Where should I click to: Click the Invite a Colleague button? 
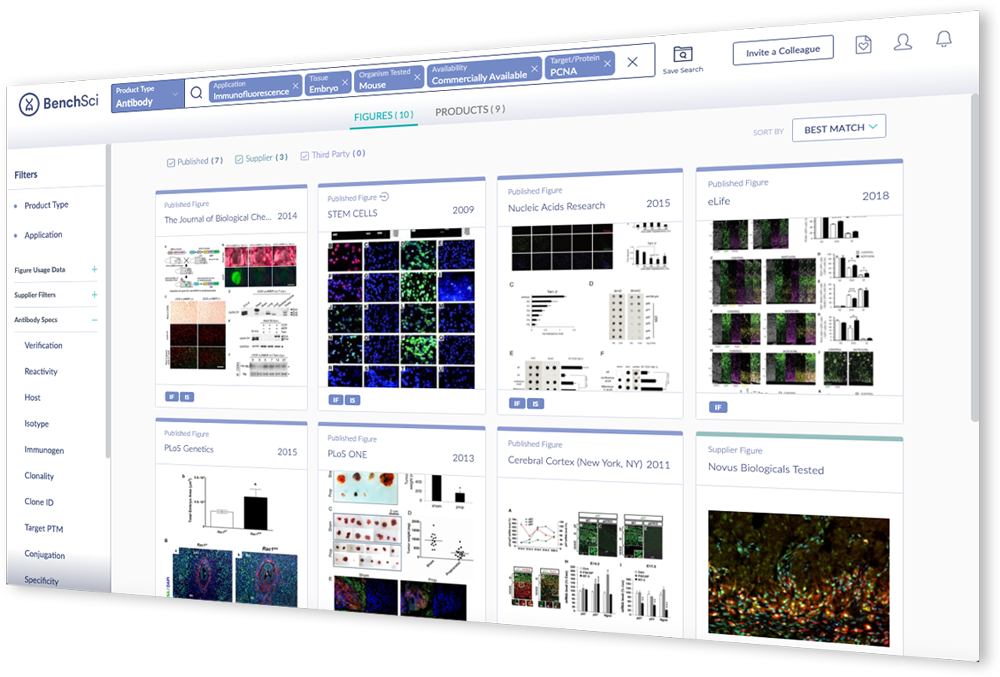785,48
